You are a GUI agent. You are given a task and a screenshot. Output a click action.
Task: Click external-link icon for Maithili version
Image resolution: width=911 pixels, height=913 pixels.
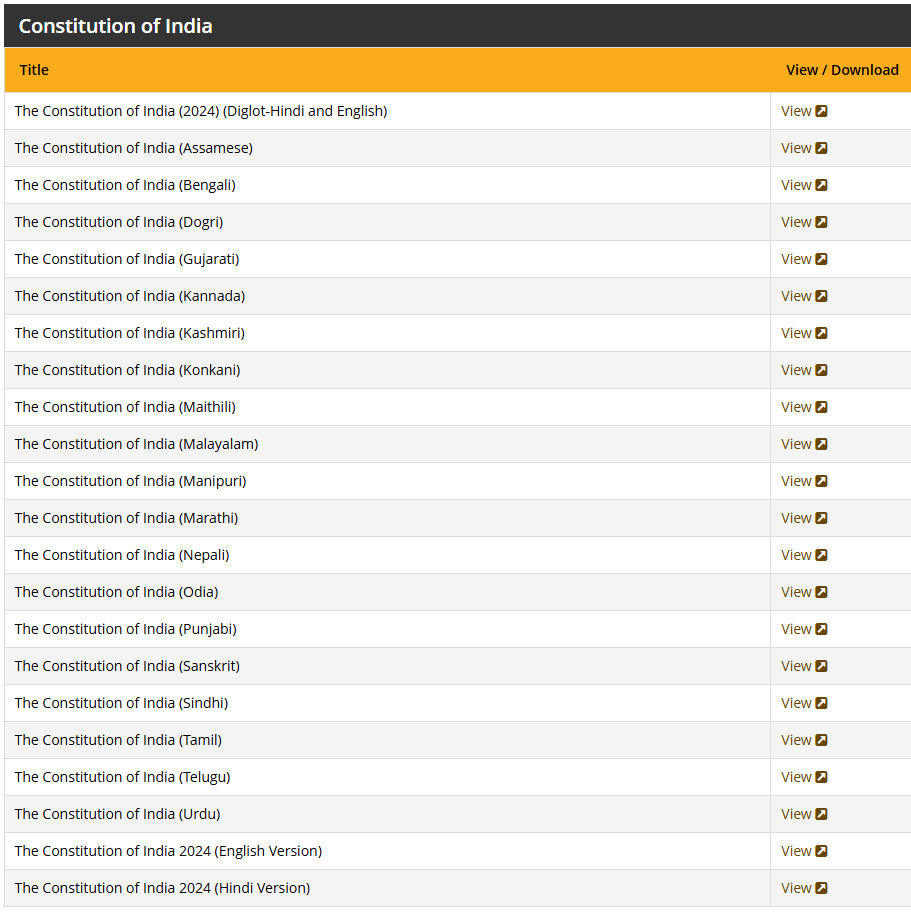tap(821, 407)
